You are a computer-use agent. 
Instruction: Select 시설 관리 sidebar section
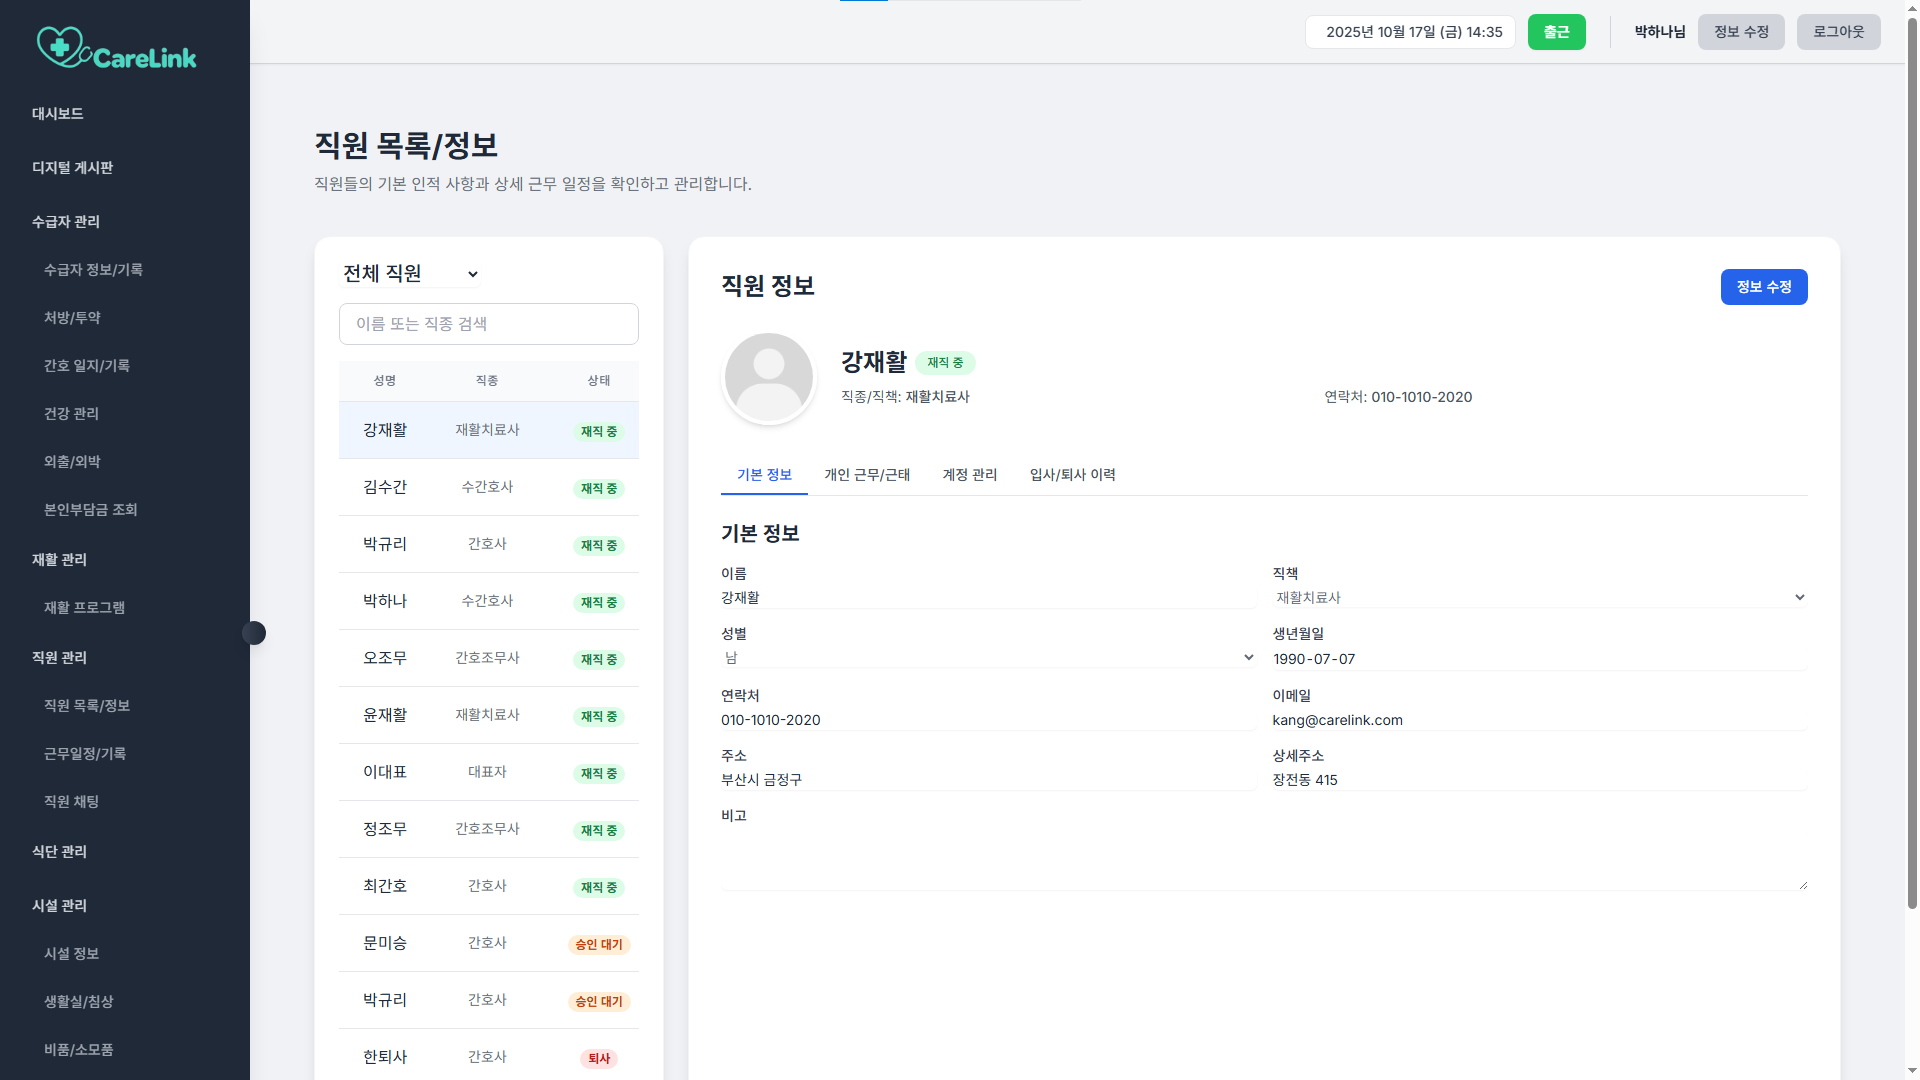59,906
